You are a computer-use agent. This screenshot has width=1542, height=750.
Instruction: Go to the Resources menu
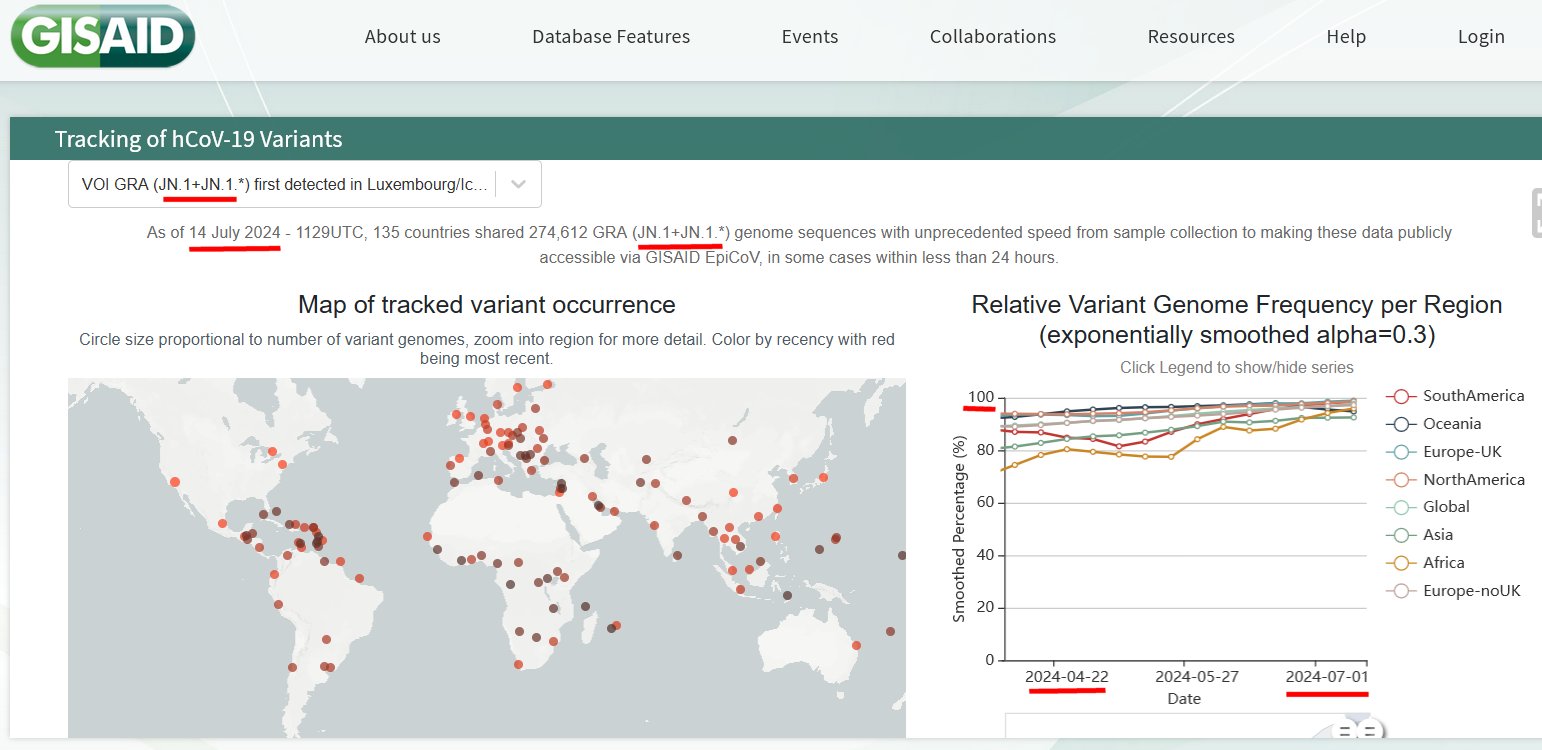(x=1190, y=36)
